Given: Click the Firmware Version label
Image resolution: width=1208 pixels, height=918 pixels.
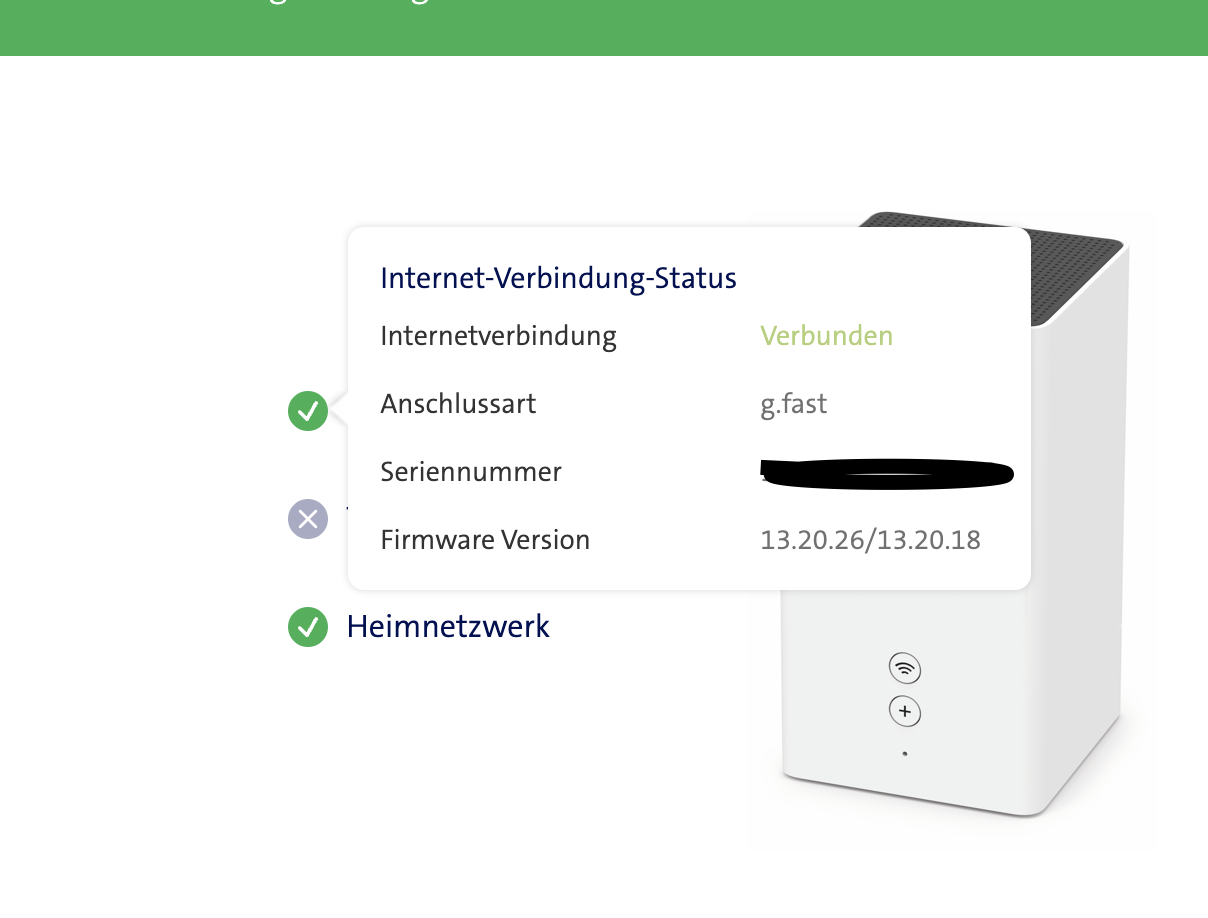Looking at the screenshot, I should click(485, 541).
